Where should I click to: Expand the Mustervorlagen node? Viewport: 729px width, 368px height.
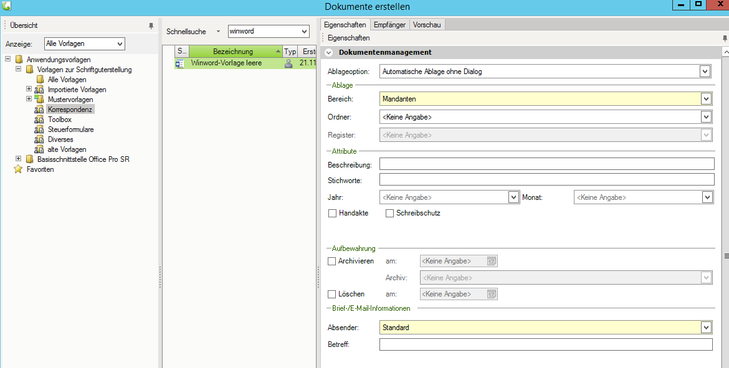29,99
